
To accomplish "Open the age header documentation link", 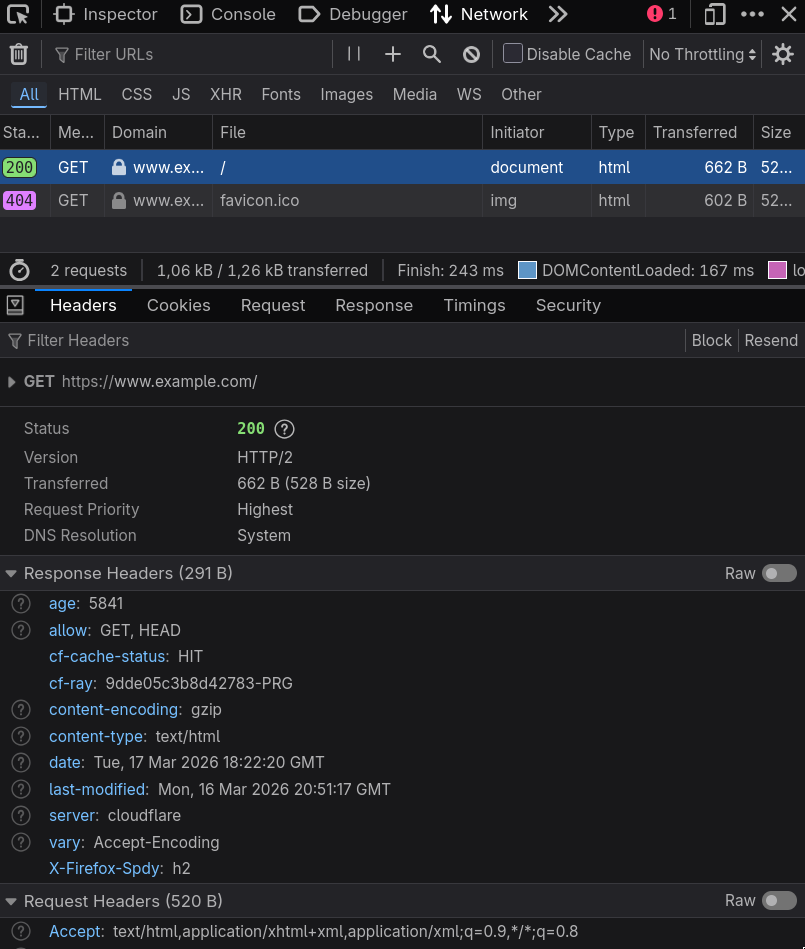I will point(20,603).
